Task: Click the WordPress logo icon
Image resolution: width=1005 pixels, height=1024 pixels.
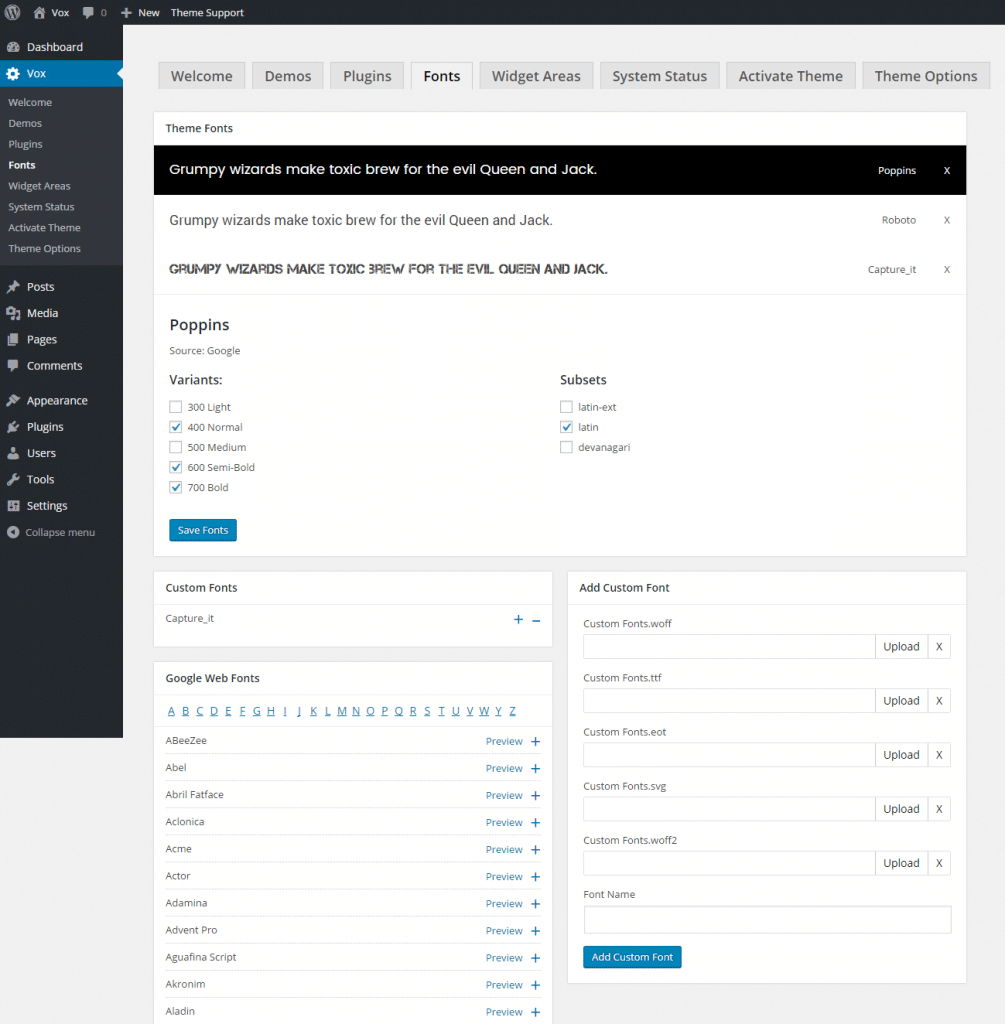Action: (12, 12)
